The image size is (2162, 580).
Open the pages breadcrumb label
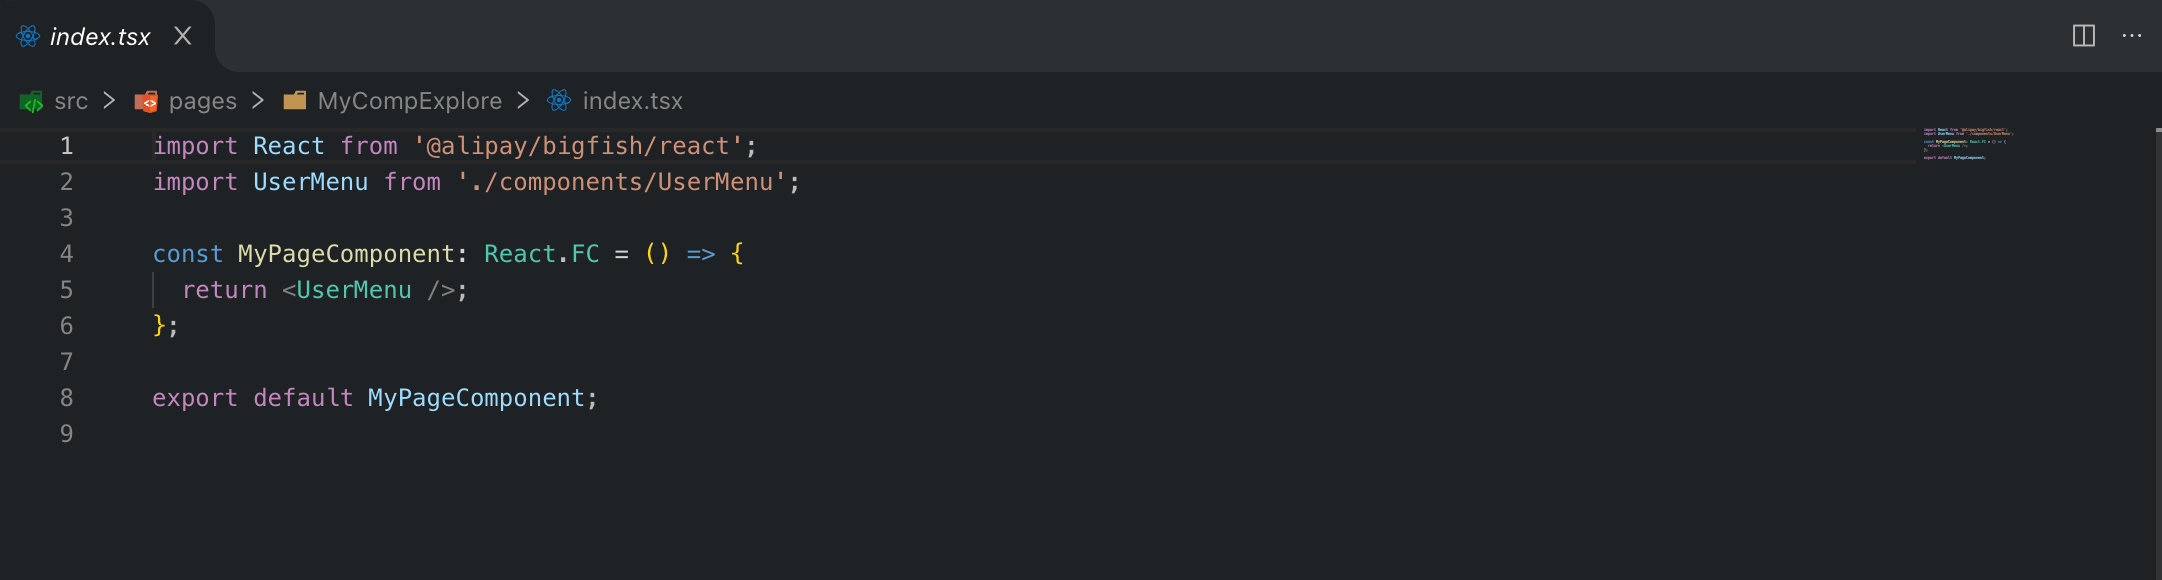point(203,101)
